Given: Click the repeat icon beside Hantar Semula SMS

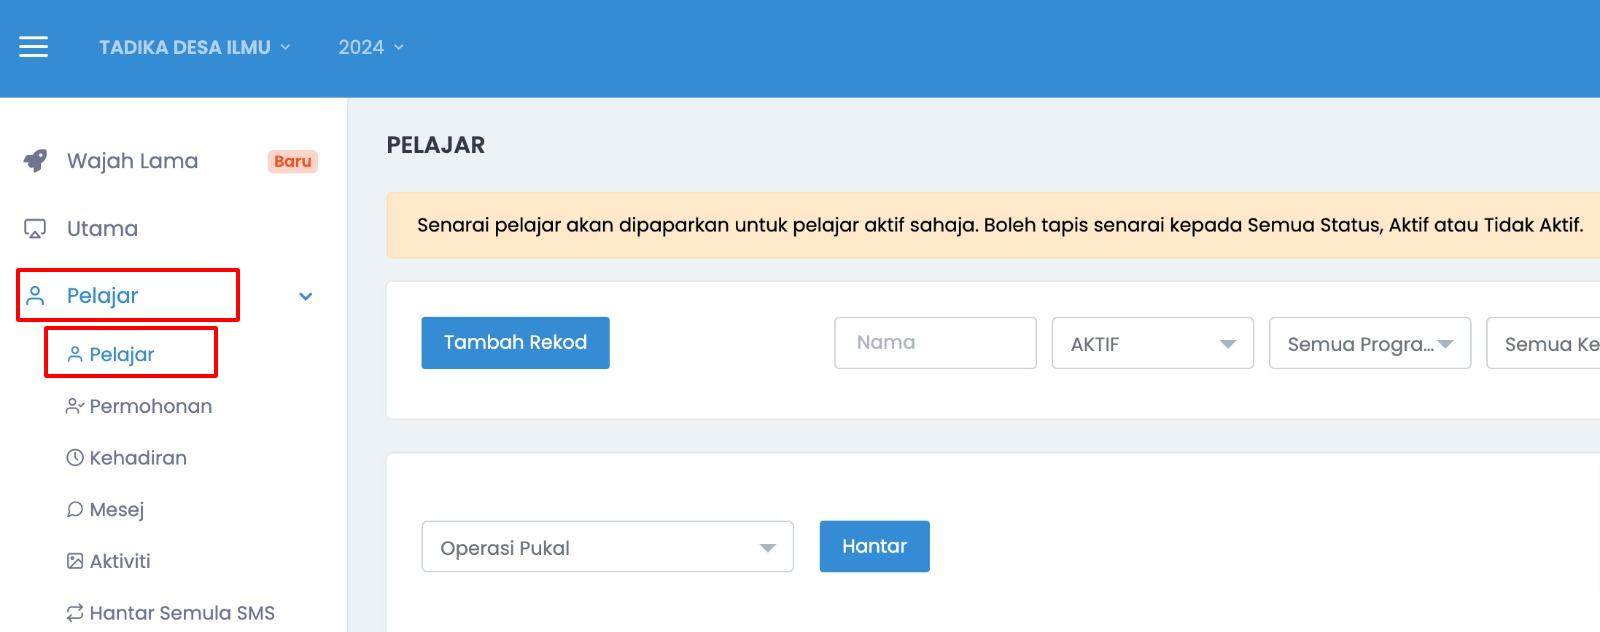Looking at the screenshot, I should coord(75,613).
